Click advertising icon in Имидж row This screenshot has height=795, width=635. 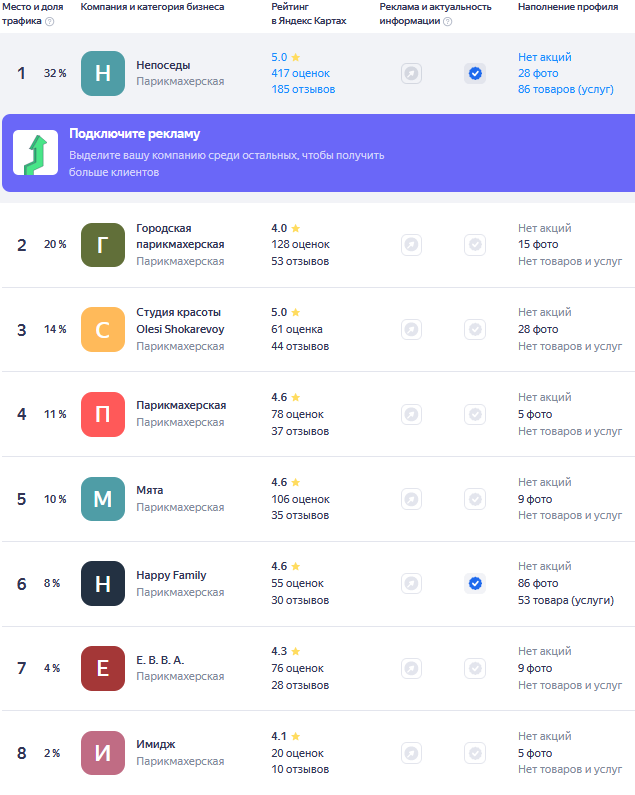tap(411, 753)
